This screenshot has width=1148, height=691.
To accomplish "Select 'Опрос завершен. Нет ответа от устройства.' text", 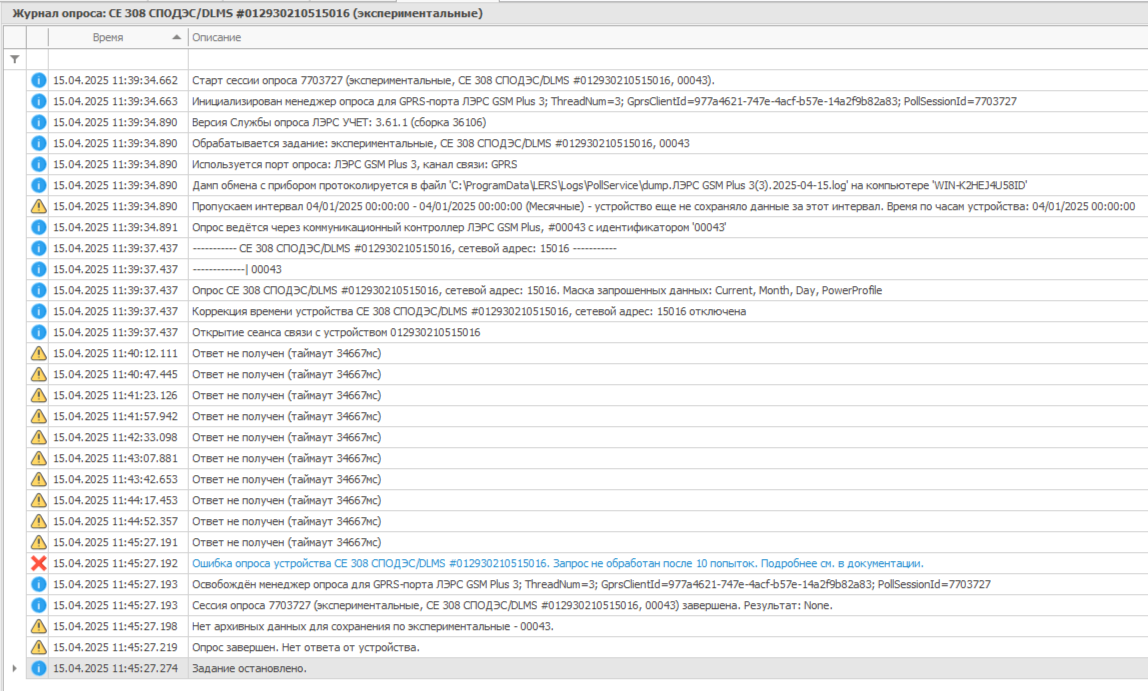I will (x=305, y=648).
